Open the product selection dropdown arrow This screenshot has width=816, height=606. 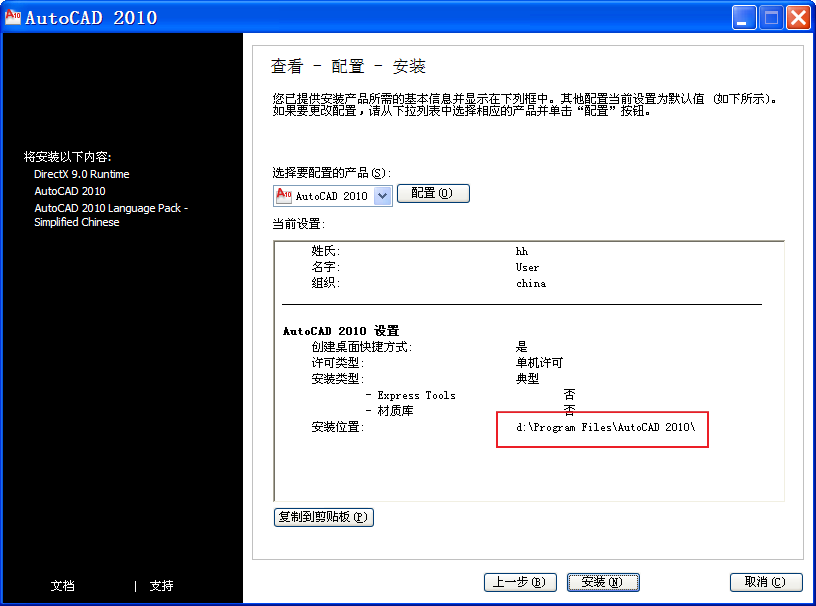click(382, 196)
